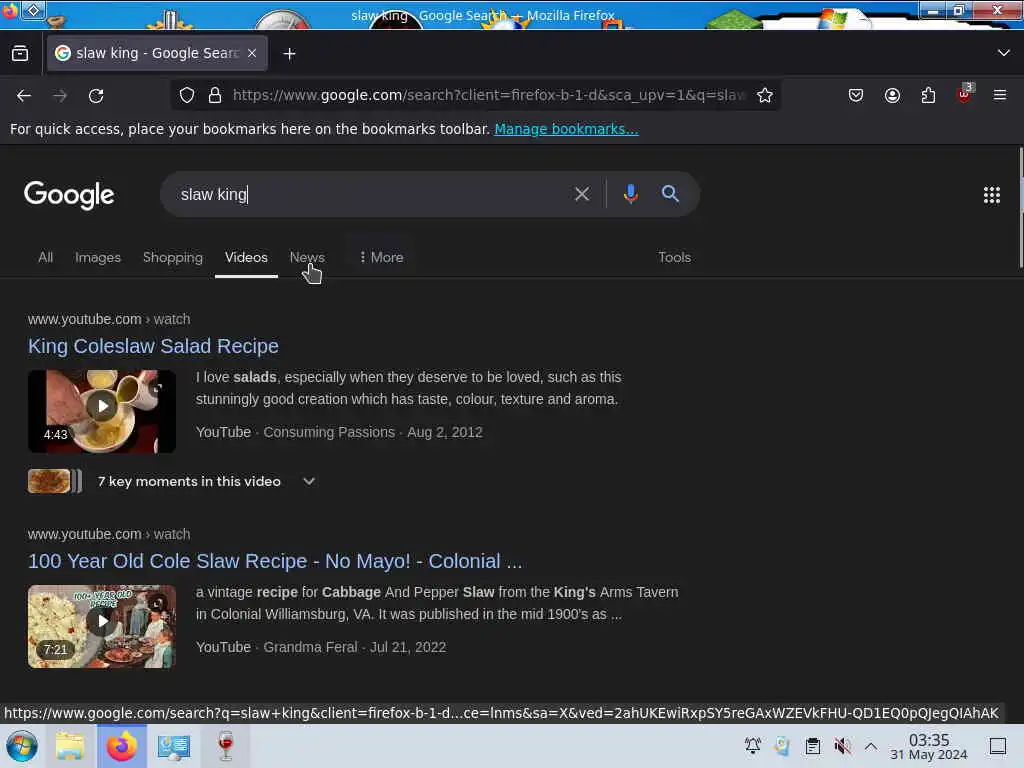Viewport: 1024px width, 768px height.
Task: Click the address bar URL
Action: (488, 95)
